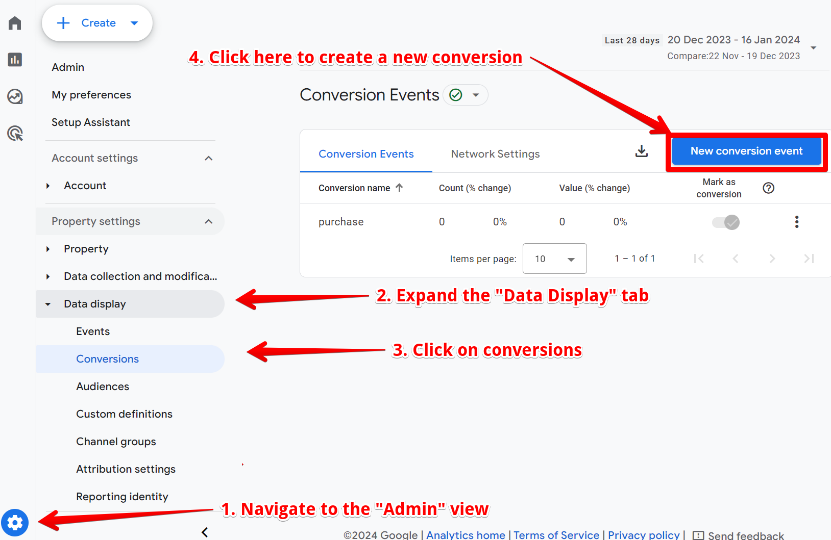Open the Advertising icon in left rail
Viewport: 831px width, 540px height.
15,133
